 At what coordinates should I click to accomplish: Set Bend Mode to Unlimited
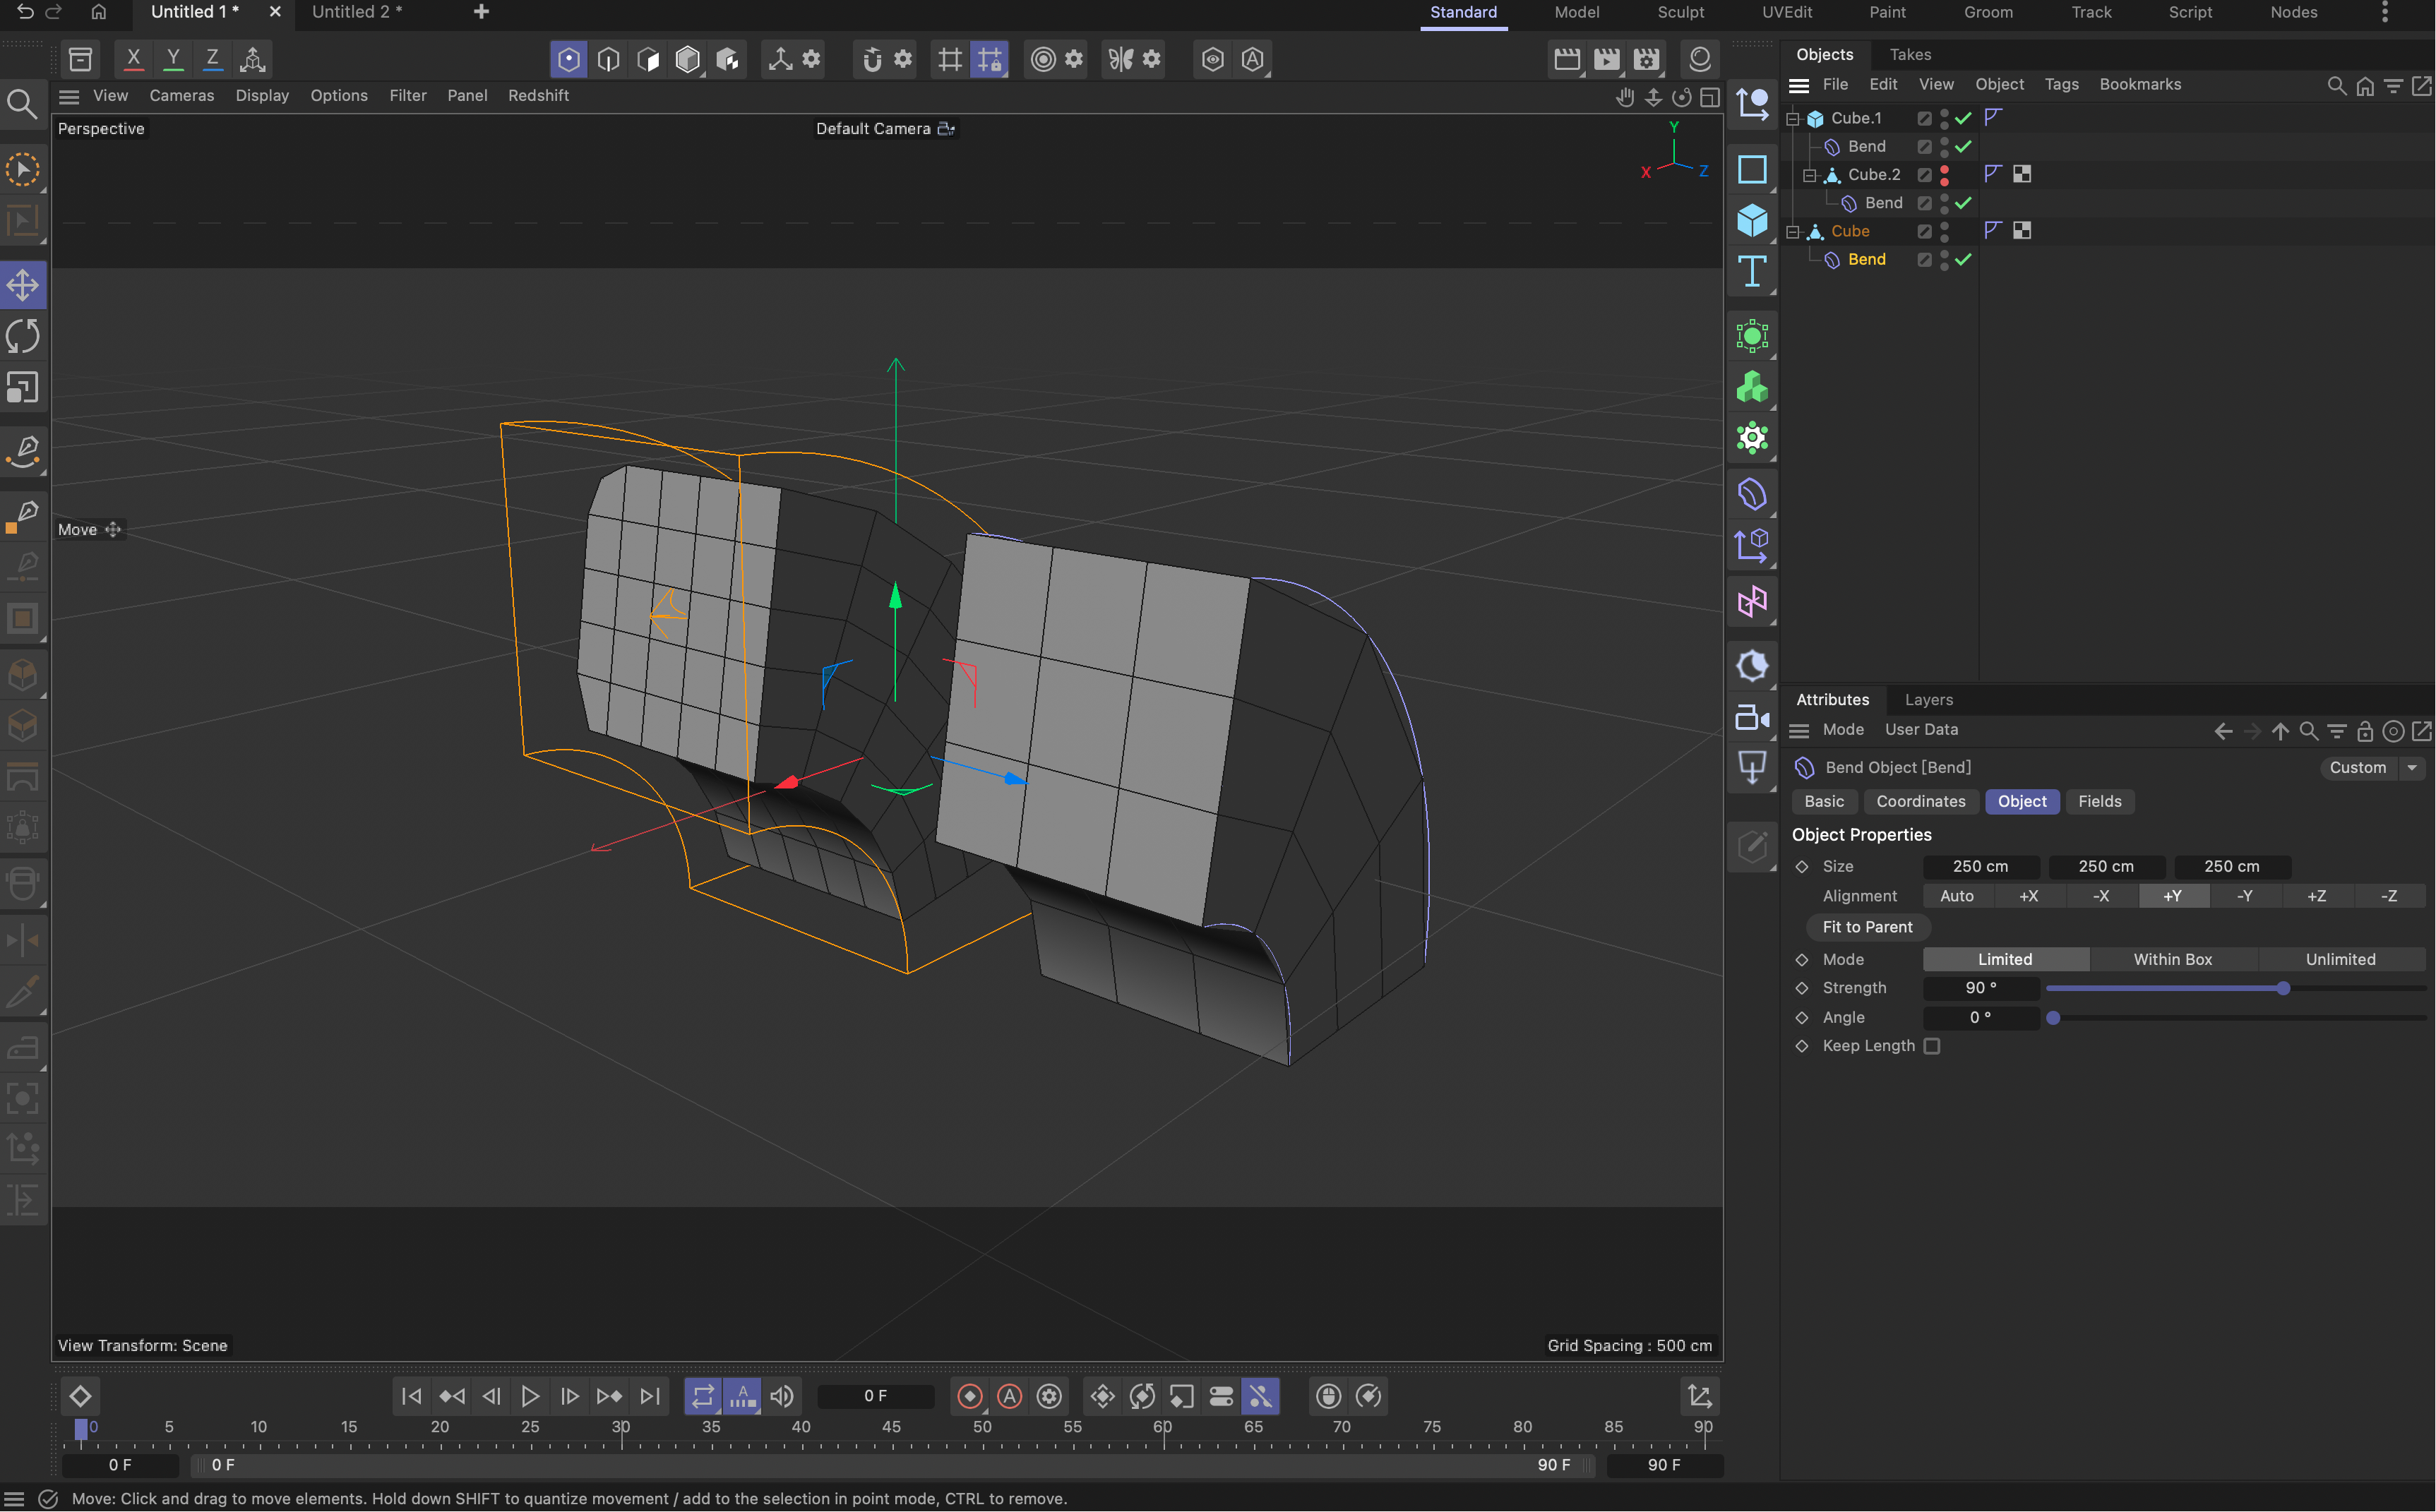(x=2341, y=959)
